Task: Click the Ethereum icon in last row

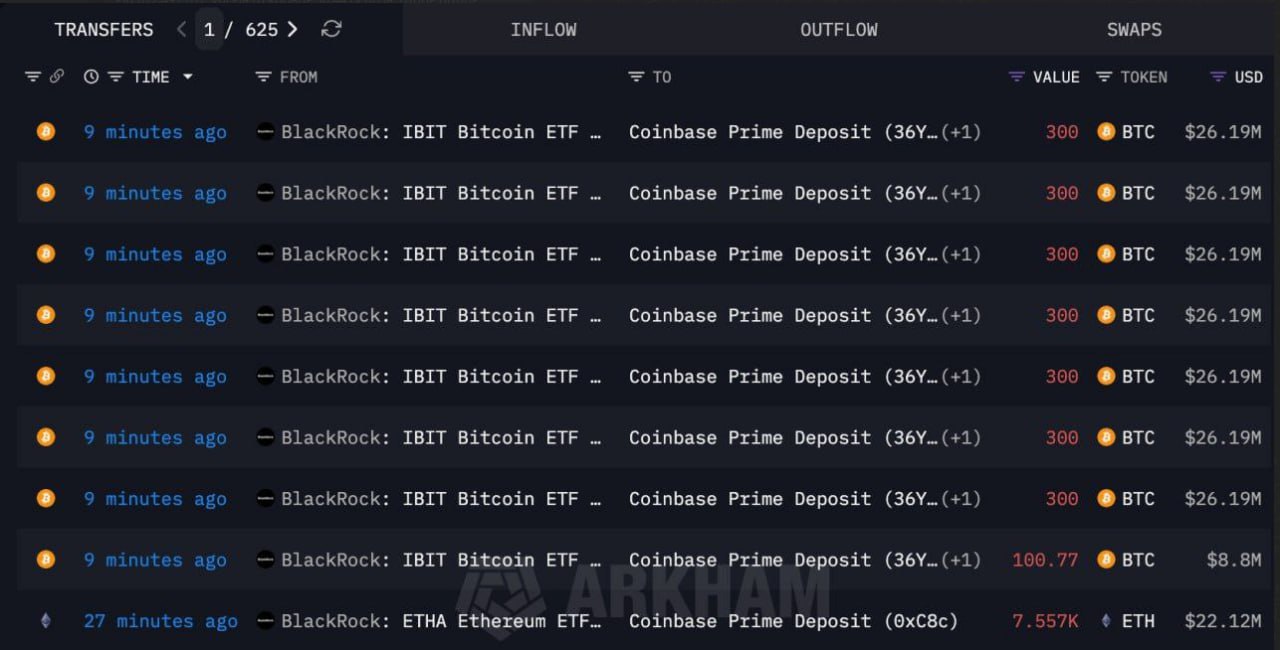Action: 45,621
